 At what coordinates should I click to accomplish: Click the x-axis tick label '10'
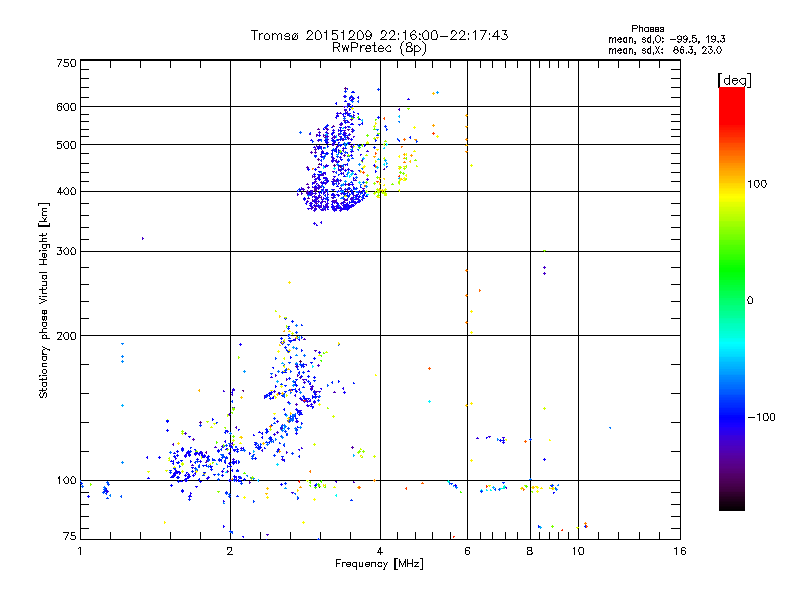click(x=578, y=551)
